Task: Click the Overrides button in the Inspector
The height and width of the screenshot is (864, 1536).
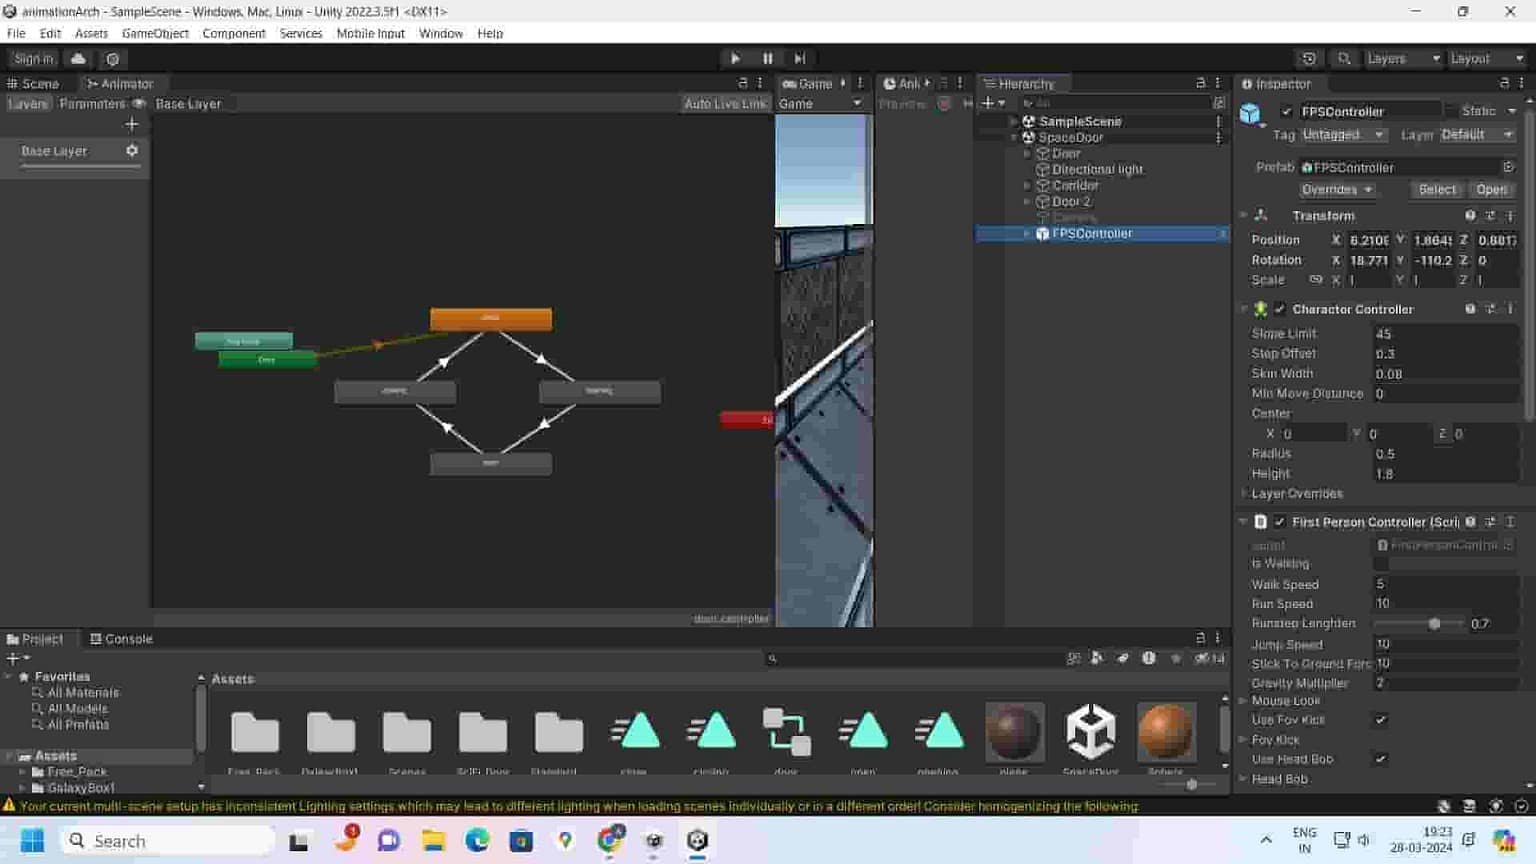Action: pyautogui.click(x=1337, y=189)
